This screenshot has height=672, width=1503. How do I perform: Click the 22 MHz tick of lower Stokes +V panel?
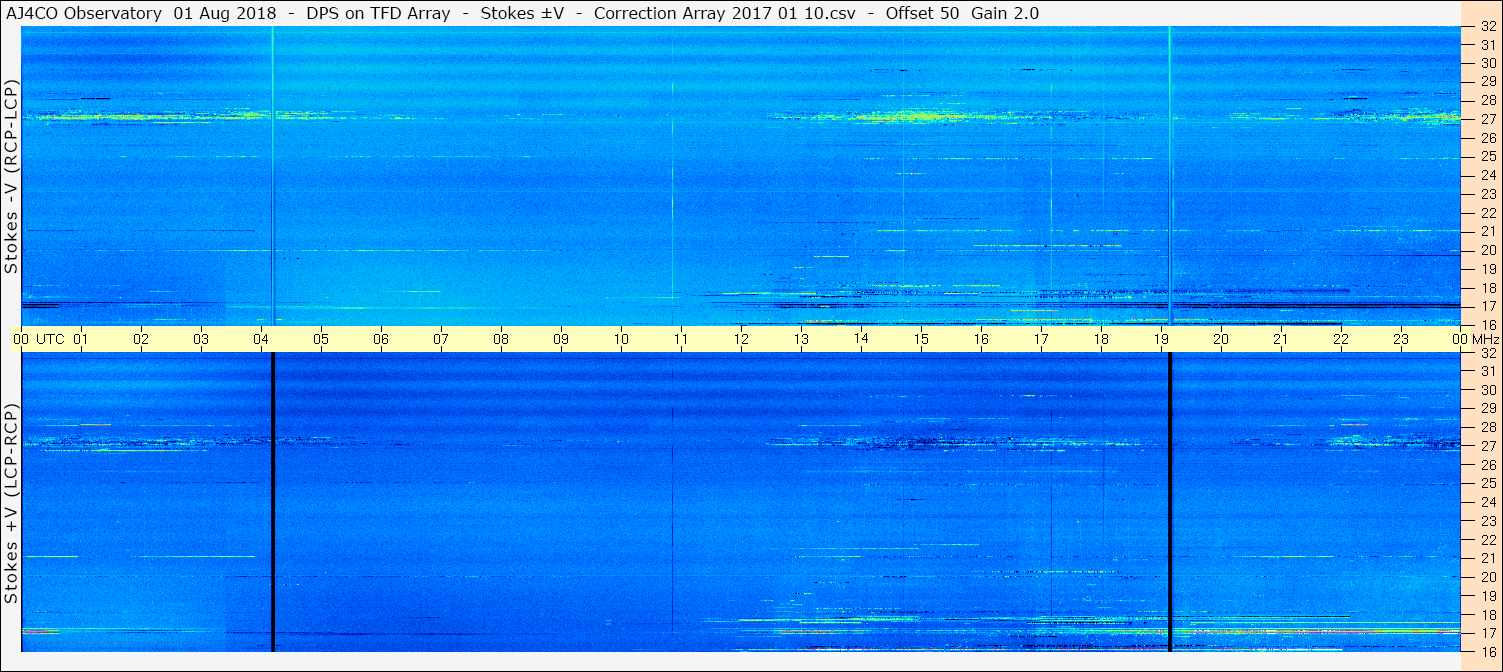coord(1487,540)
